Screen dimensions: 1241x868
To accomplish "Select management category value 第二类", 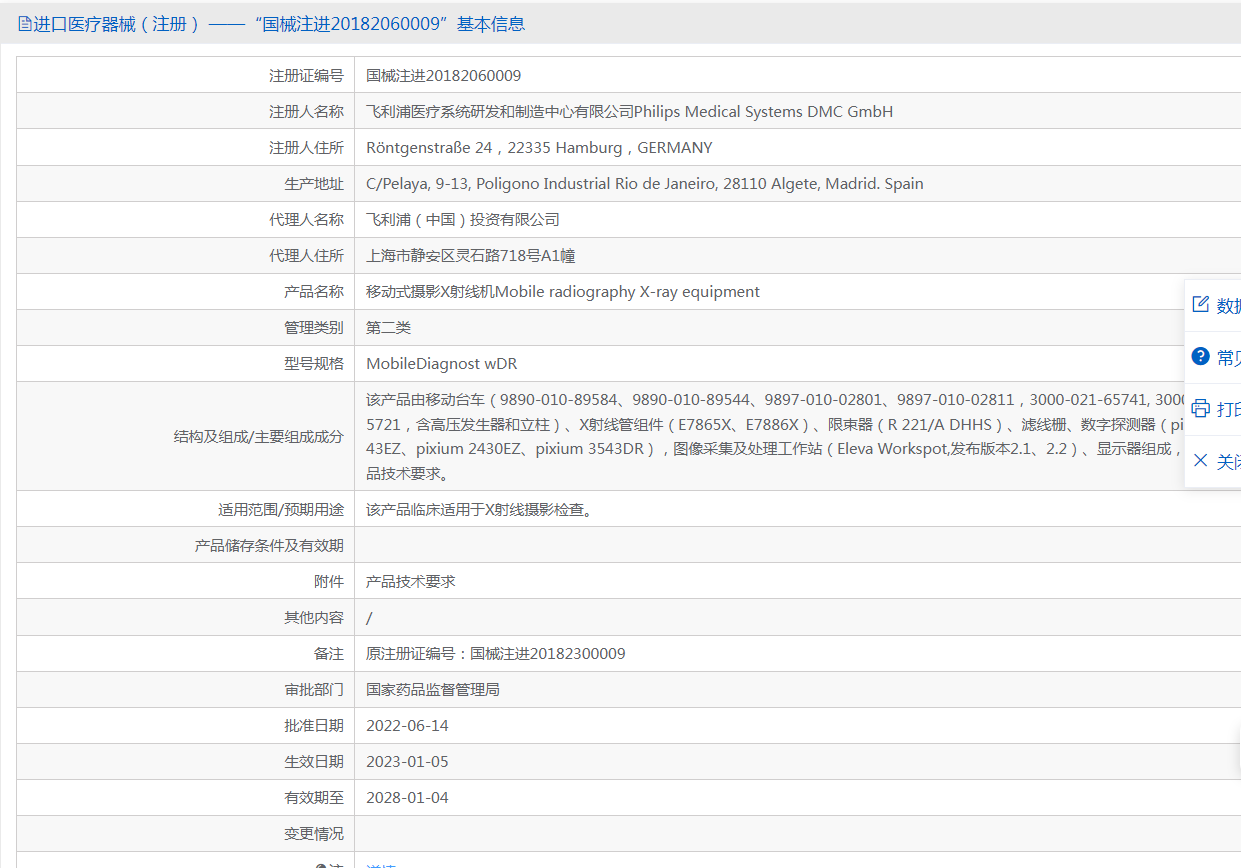I will (x=389, y=327).
